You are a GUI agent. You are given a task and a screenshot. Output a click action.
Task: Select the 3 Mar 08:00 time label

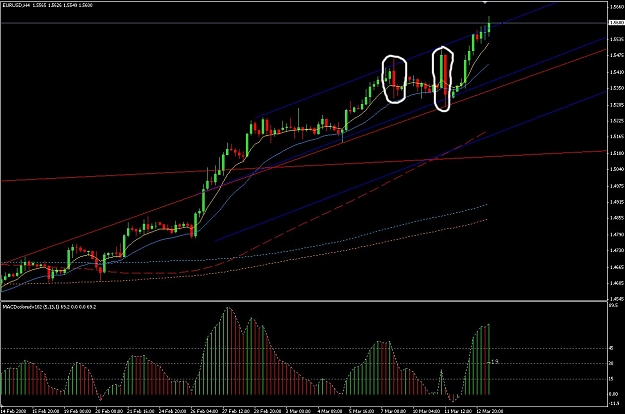pyautogui.click(x=298, y=410)
